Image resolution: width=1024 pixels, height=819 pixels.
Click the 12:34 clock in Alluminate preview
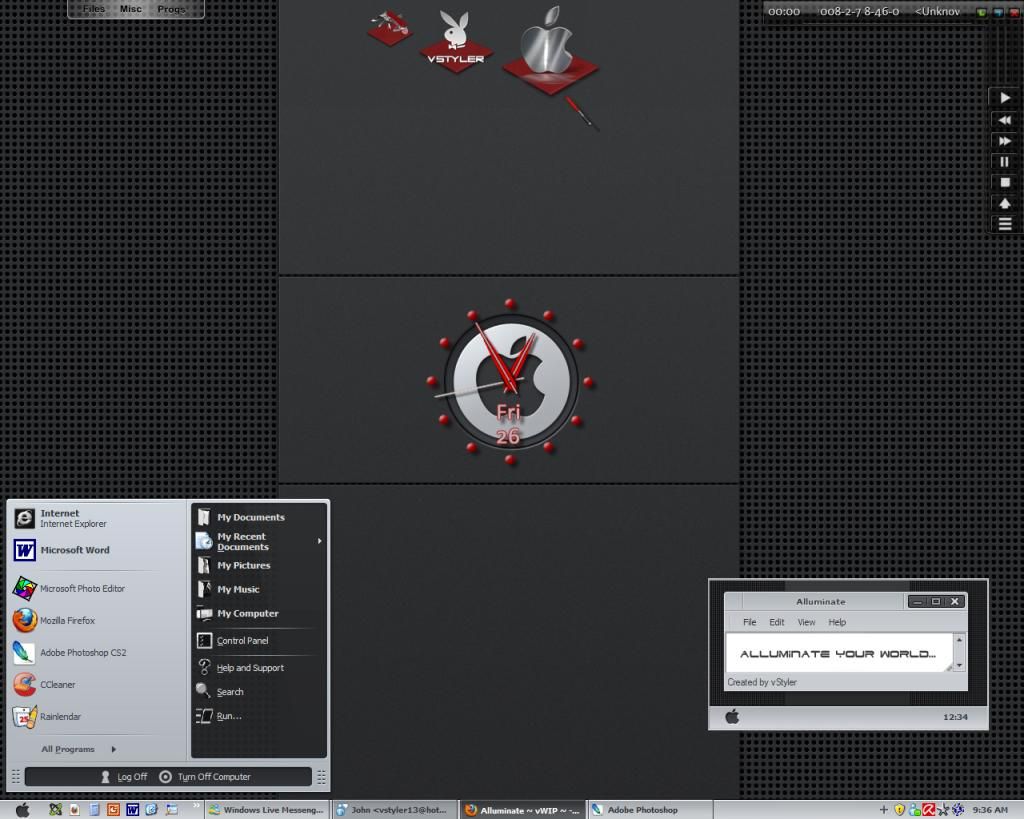click(955, 717)
